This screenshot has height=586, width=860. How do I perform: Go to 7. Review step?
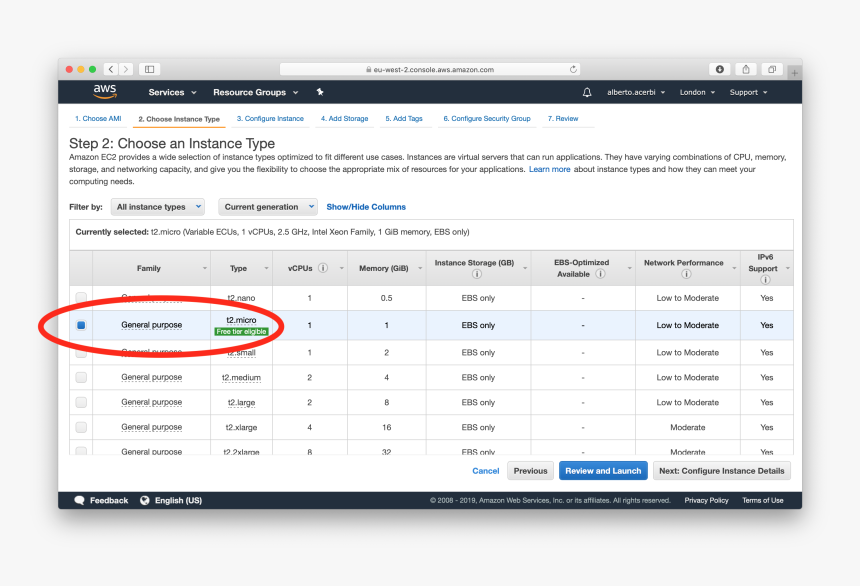563,119
